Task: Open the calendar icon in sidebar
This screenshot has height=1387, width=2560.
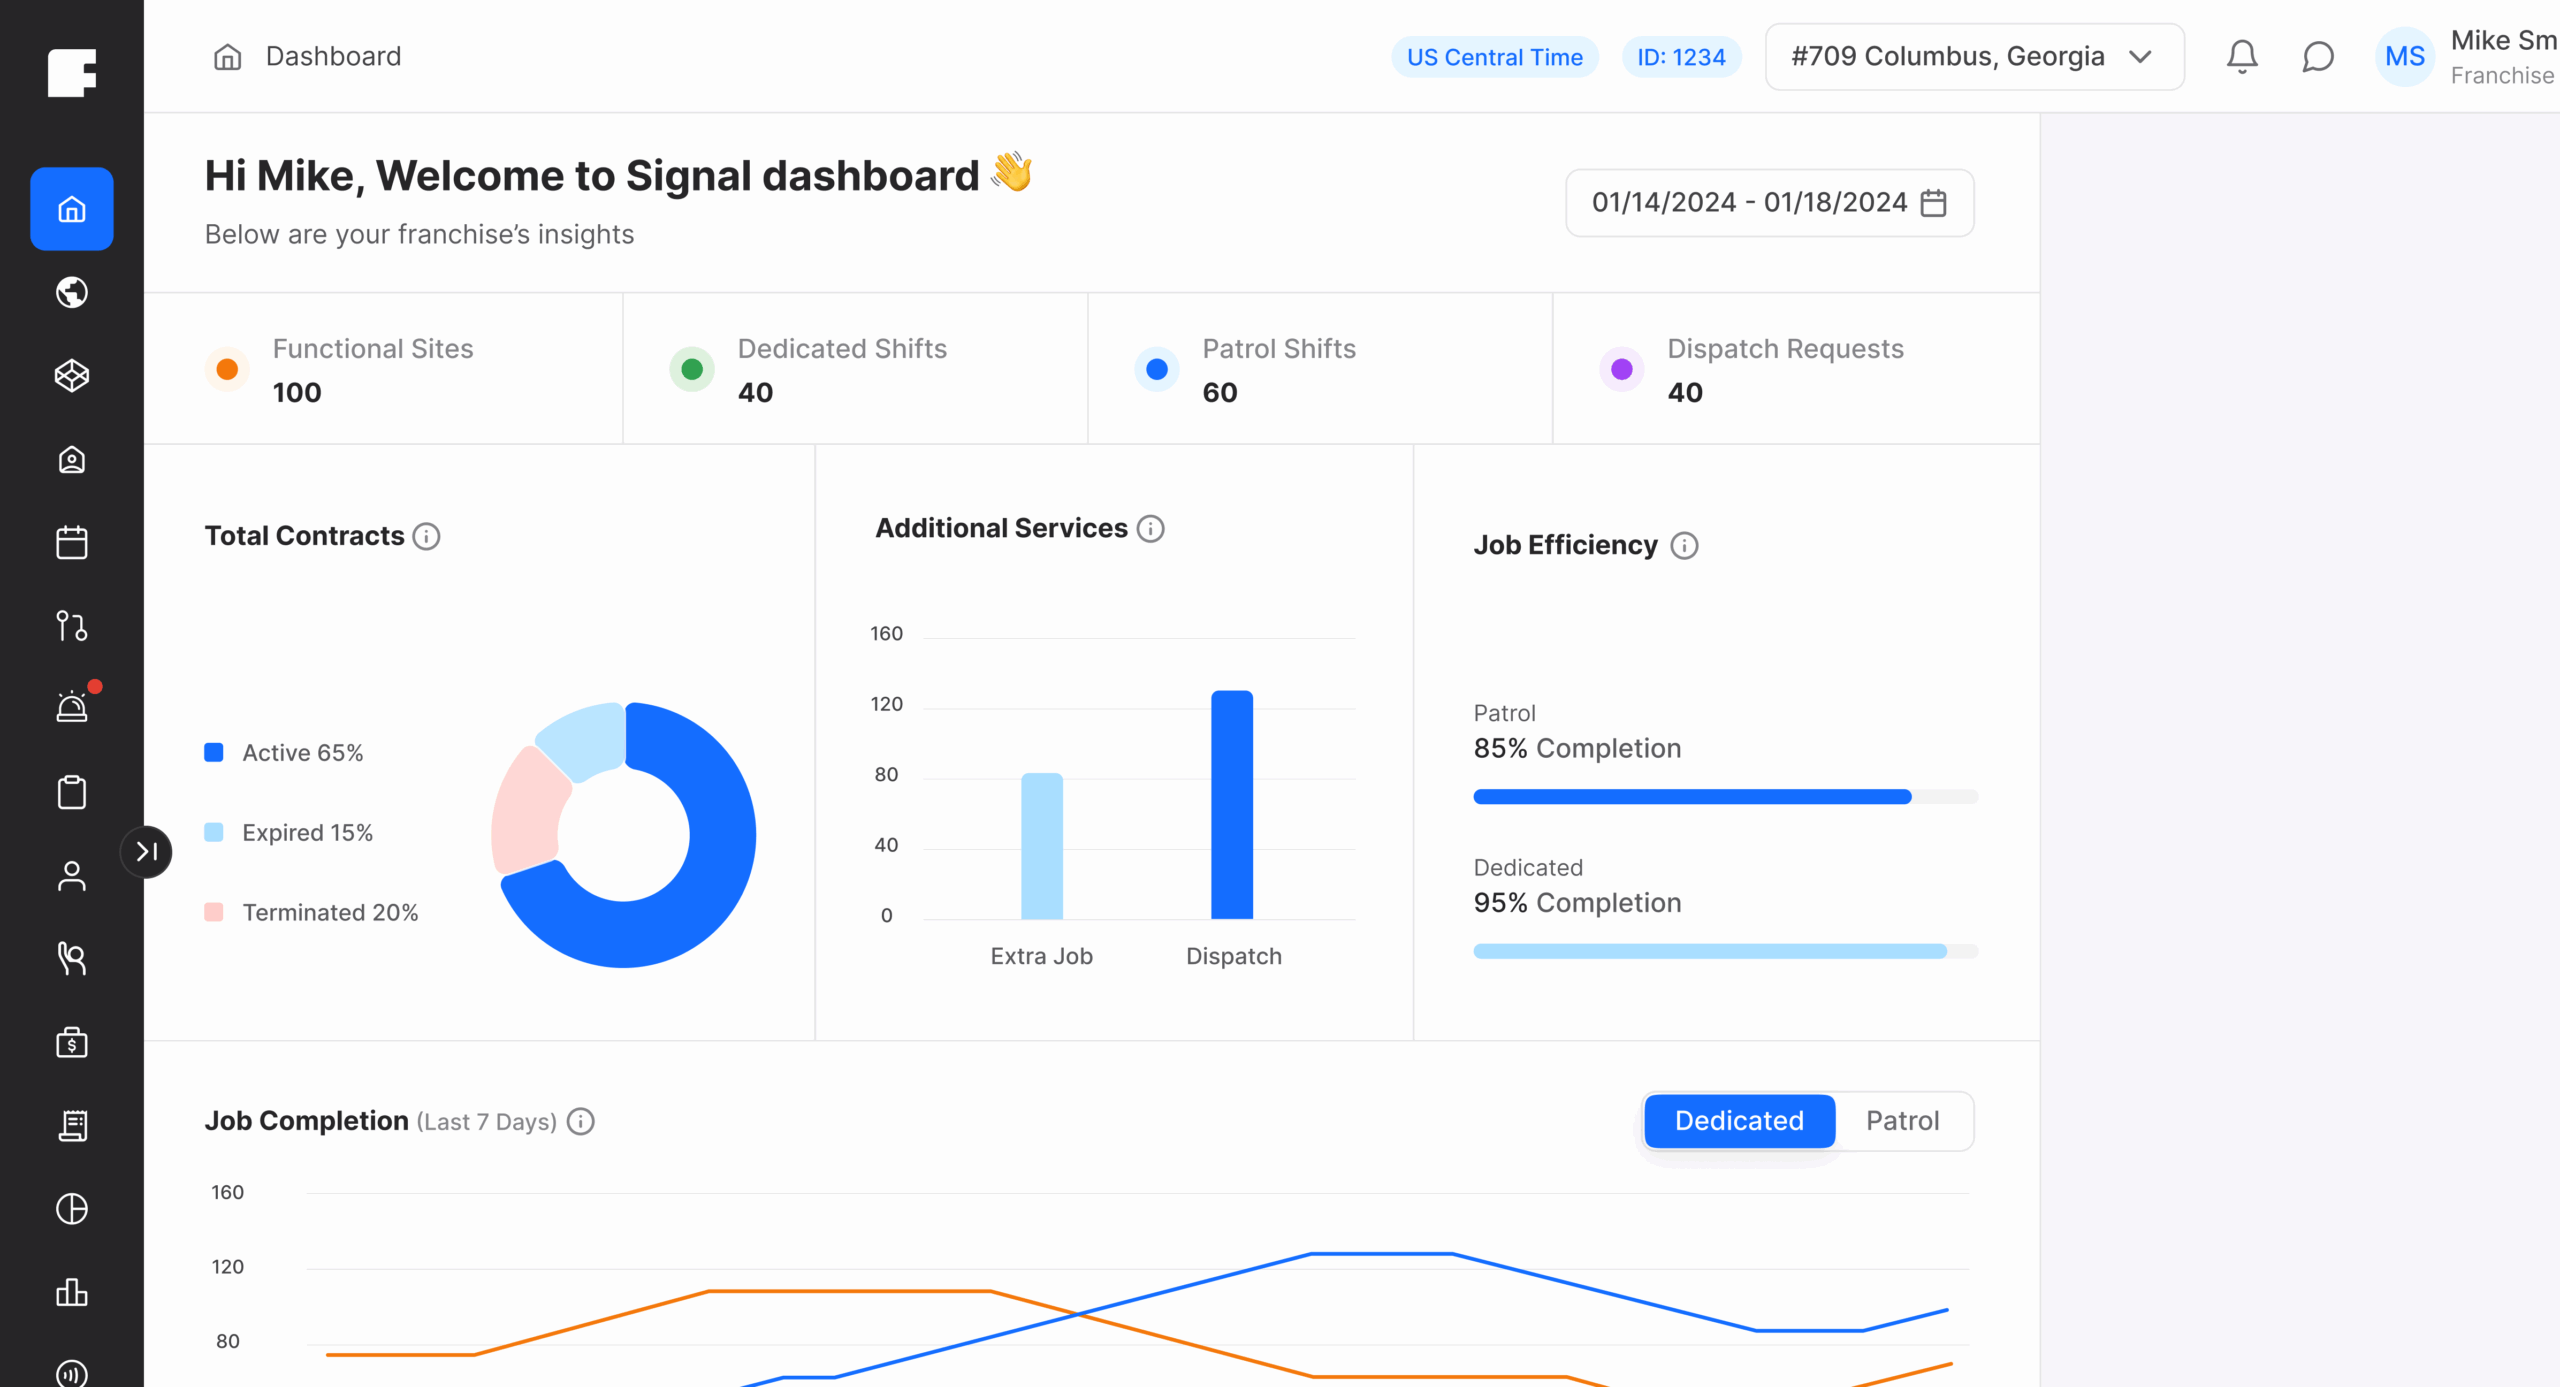Action: pyautogui.click(x=71, y=543)
